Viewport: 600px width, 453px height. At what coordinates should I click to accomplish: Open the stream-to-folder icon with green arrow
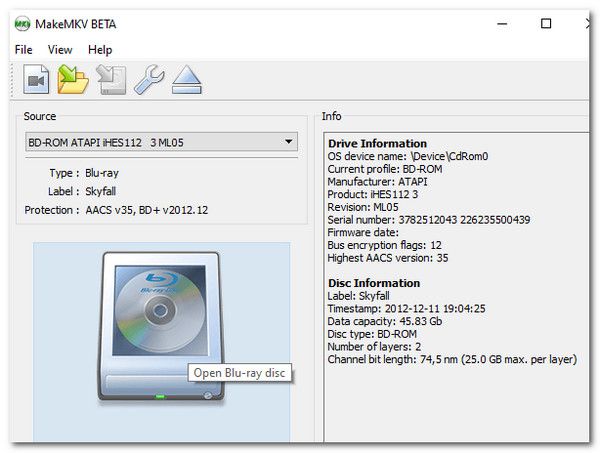point(73,80)
